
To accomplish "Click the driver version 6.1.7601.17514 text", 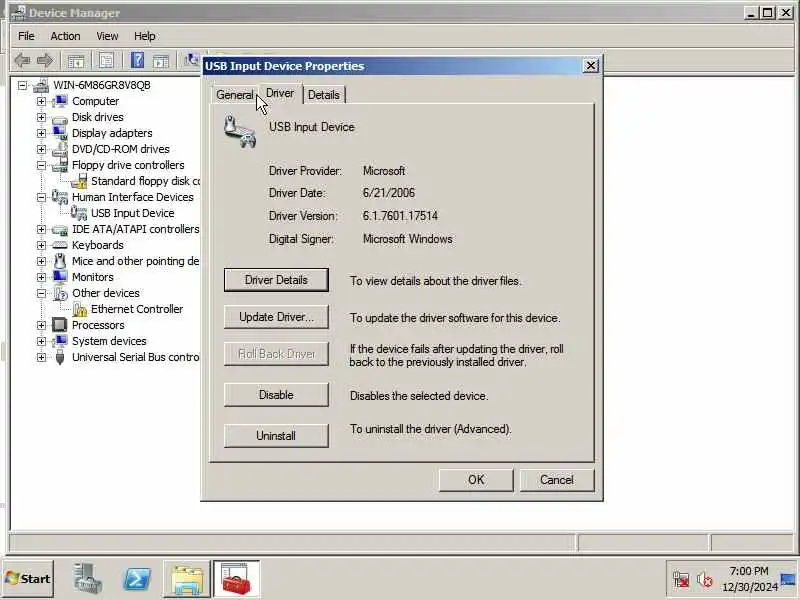I will 400,216.
